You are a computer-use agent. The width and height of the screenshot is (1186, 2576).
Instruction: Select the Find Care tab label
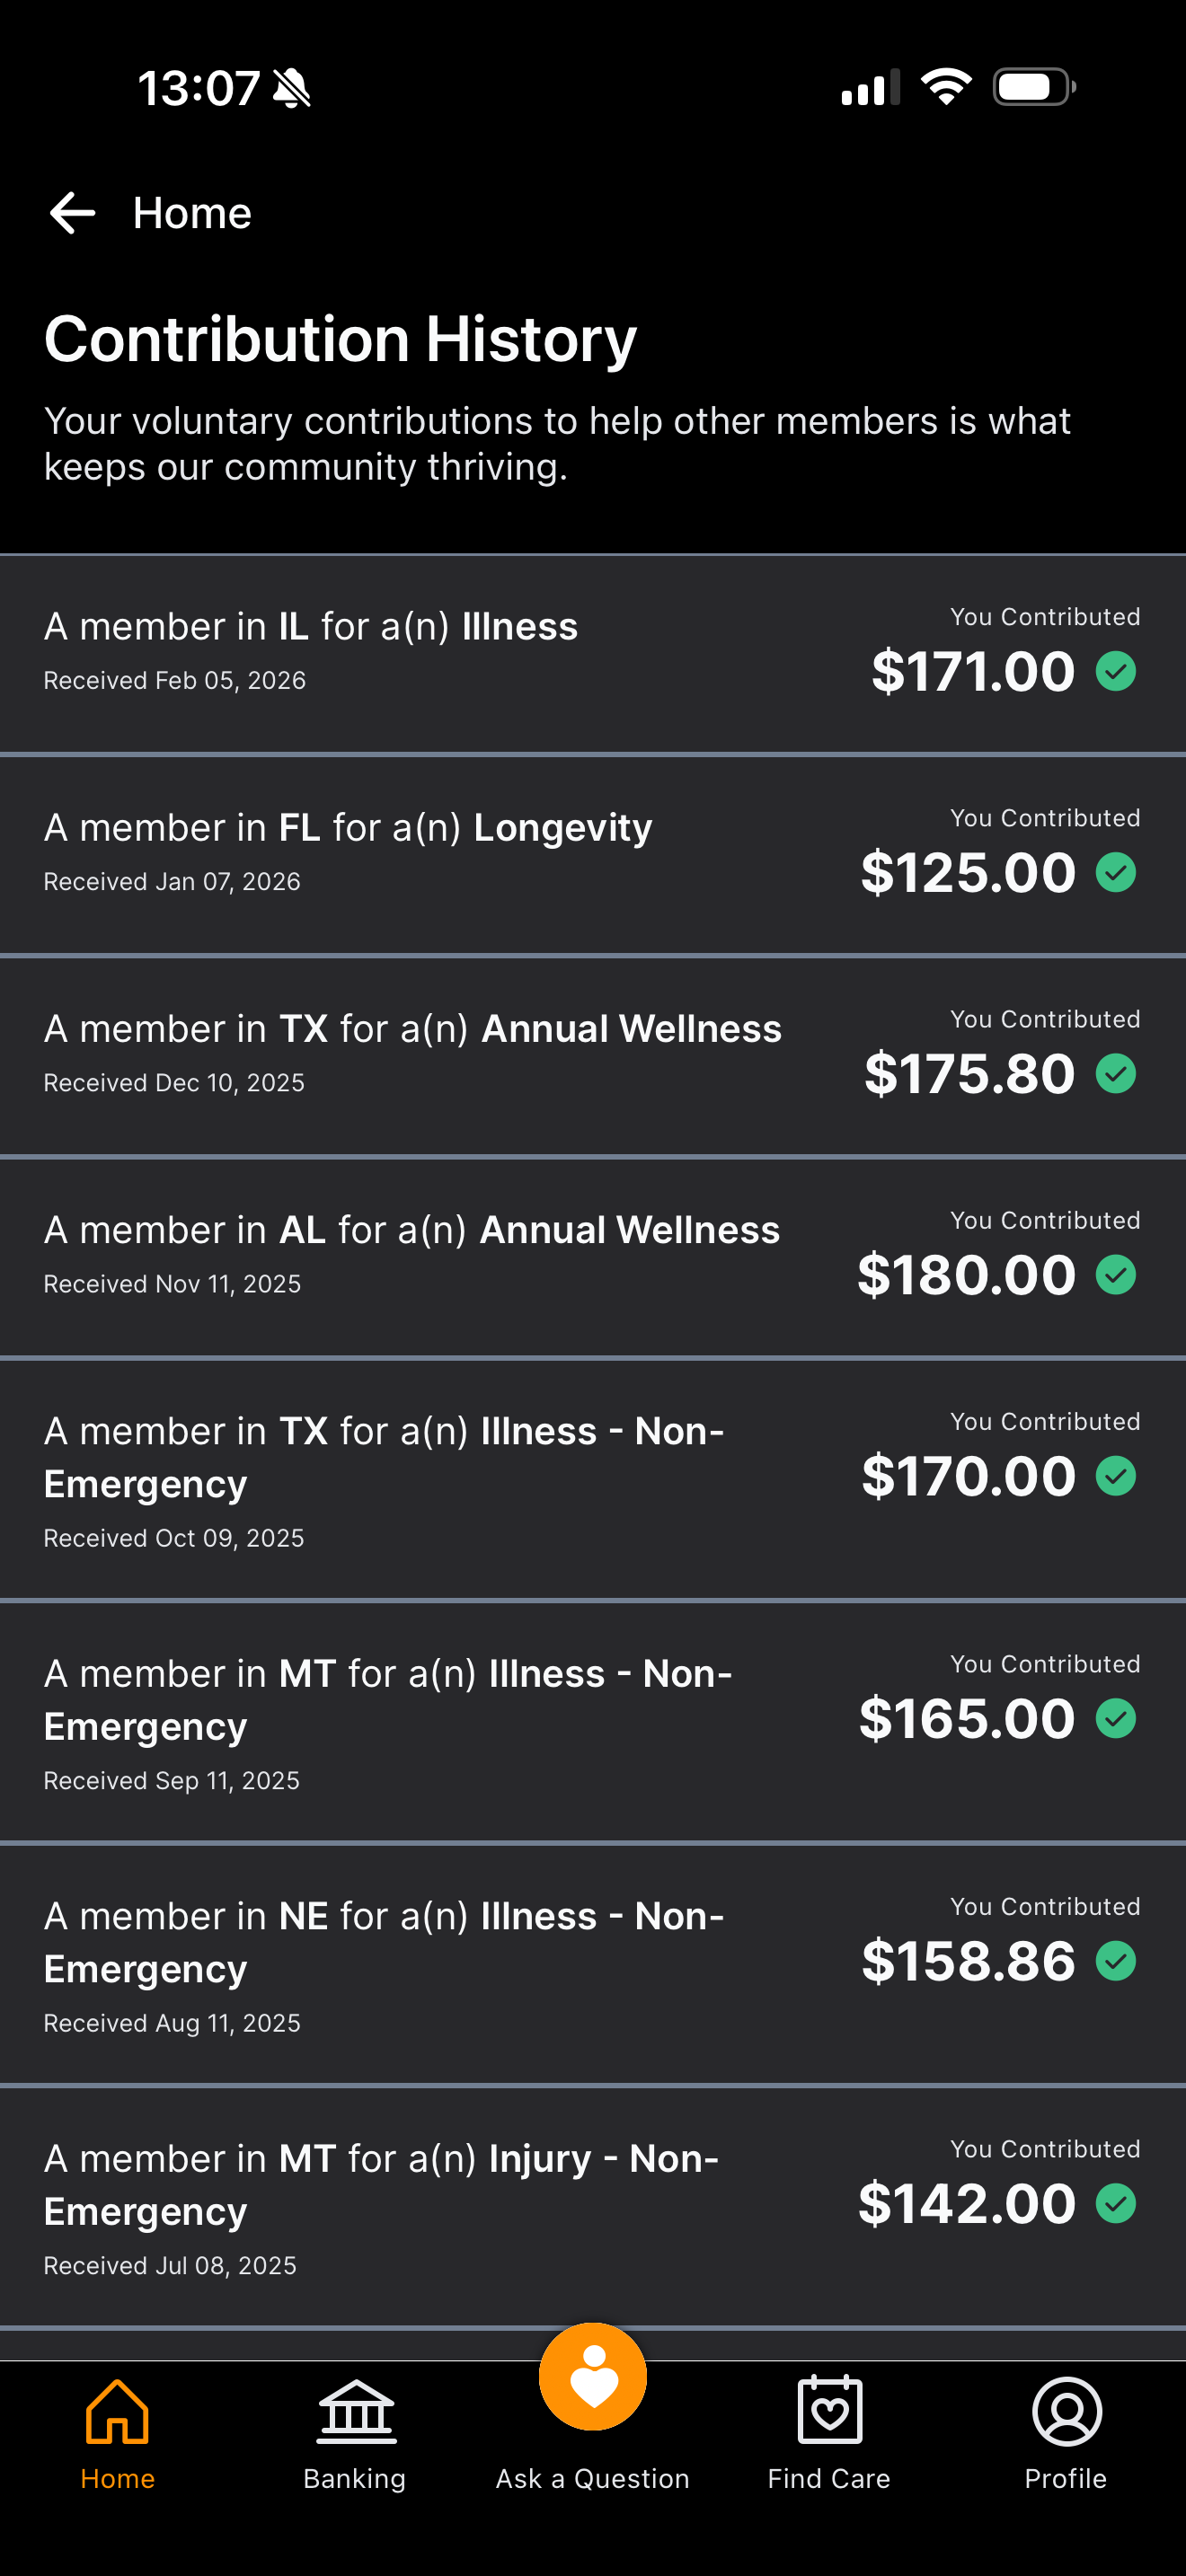[829, 2479]
